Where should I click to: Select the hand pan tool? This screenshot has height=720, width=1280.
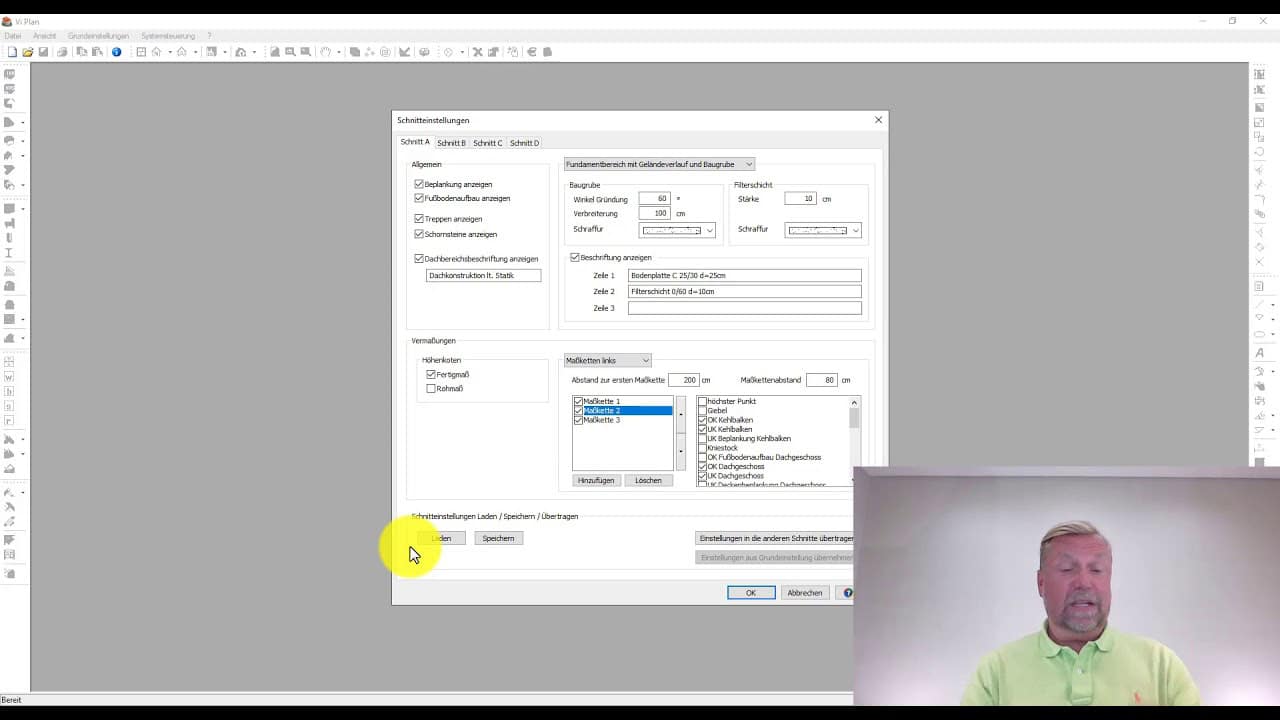(x=325, y=52)
